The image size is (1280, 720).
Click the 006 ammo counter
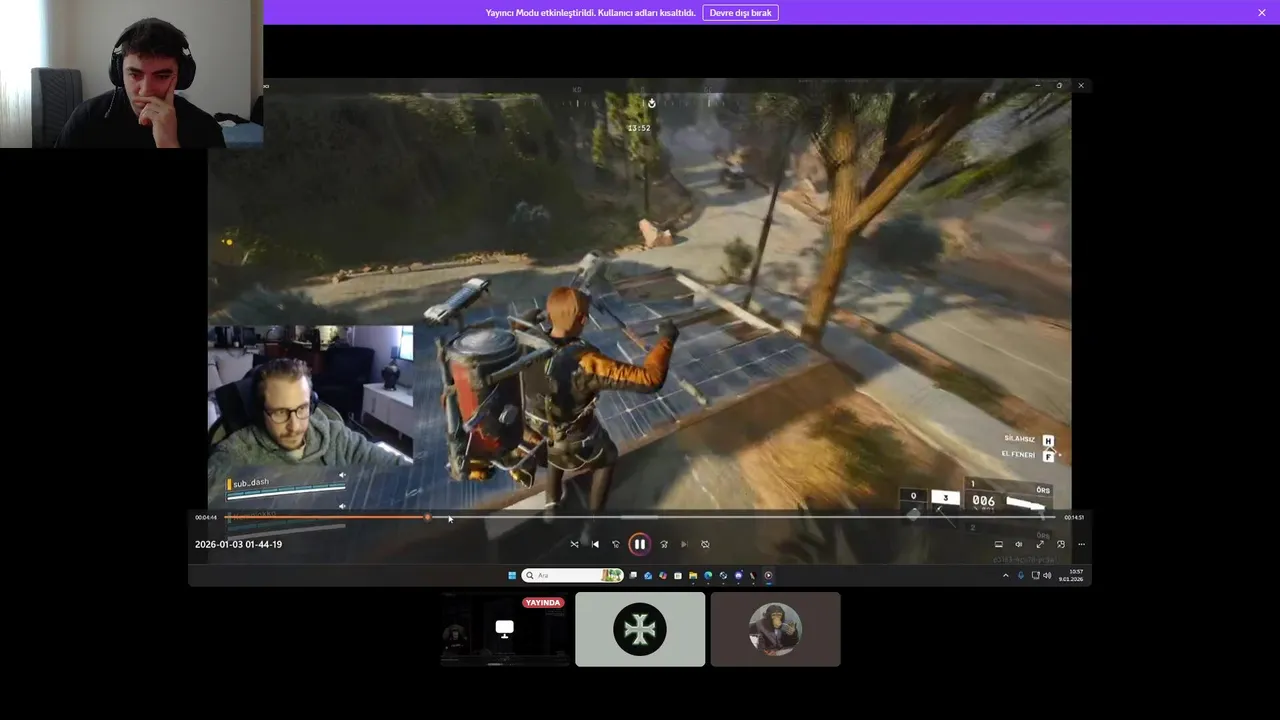(x=984, y=501)
